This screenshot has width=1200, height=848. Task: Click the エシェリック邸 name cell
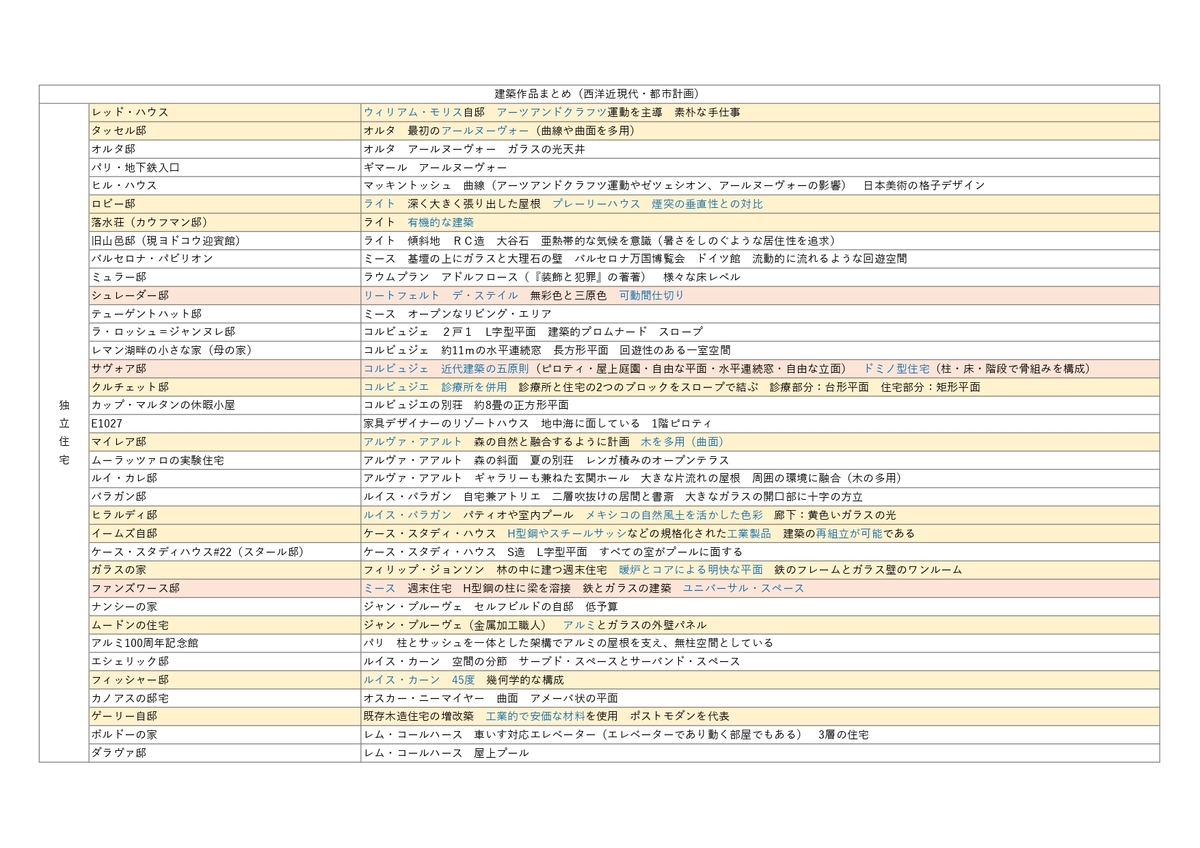click(224, 661)
